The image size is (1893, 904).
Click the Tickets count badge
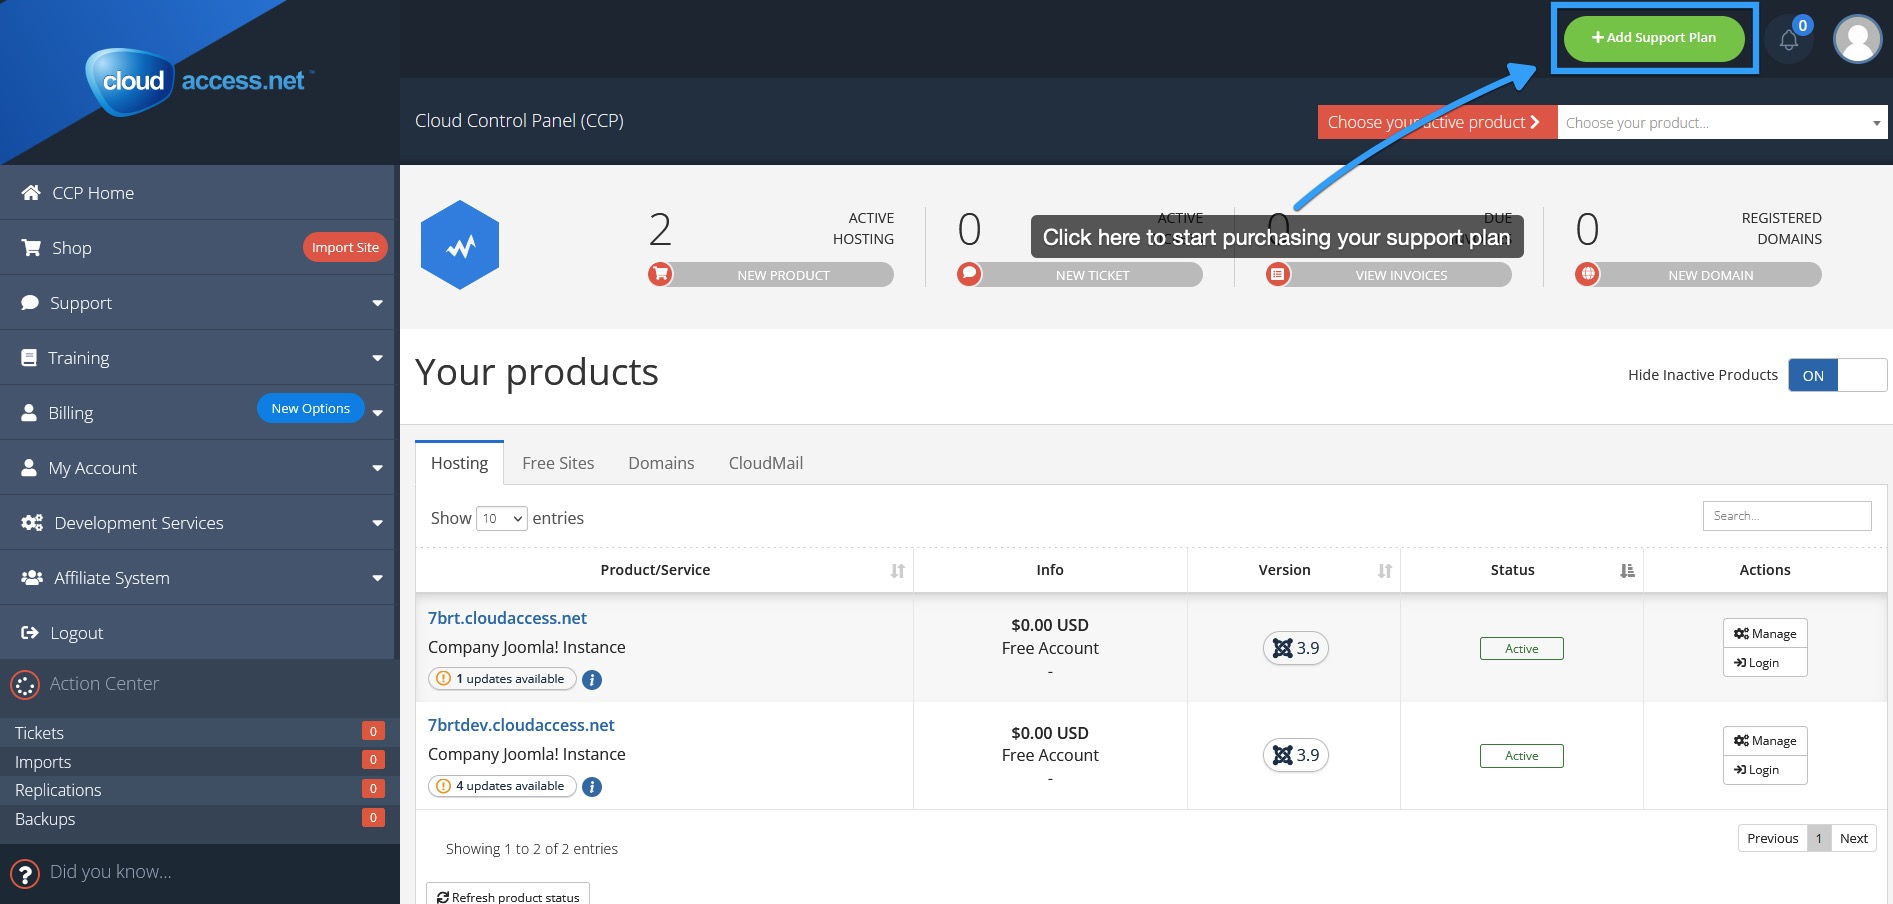click(373, 731)
